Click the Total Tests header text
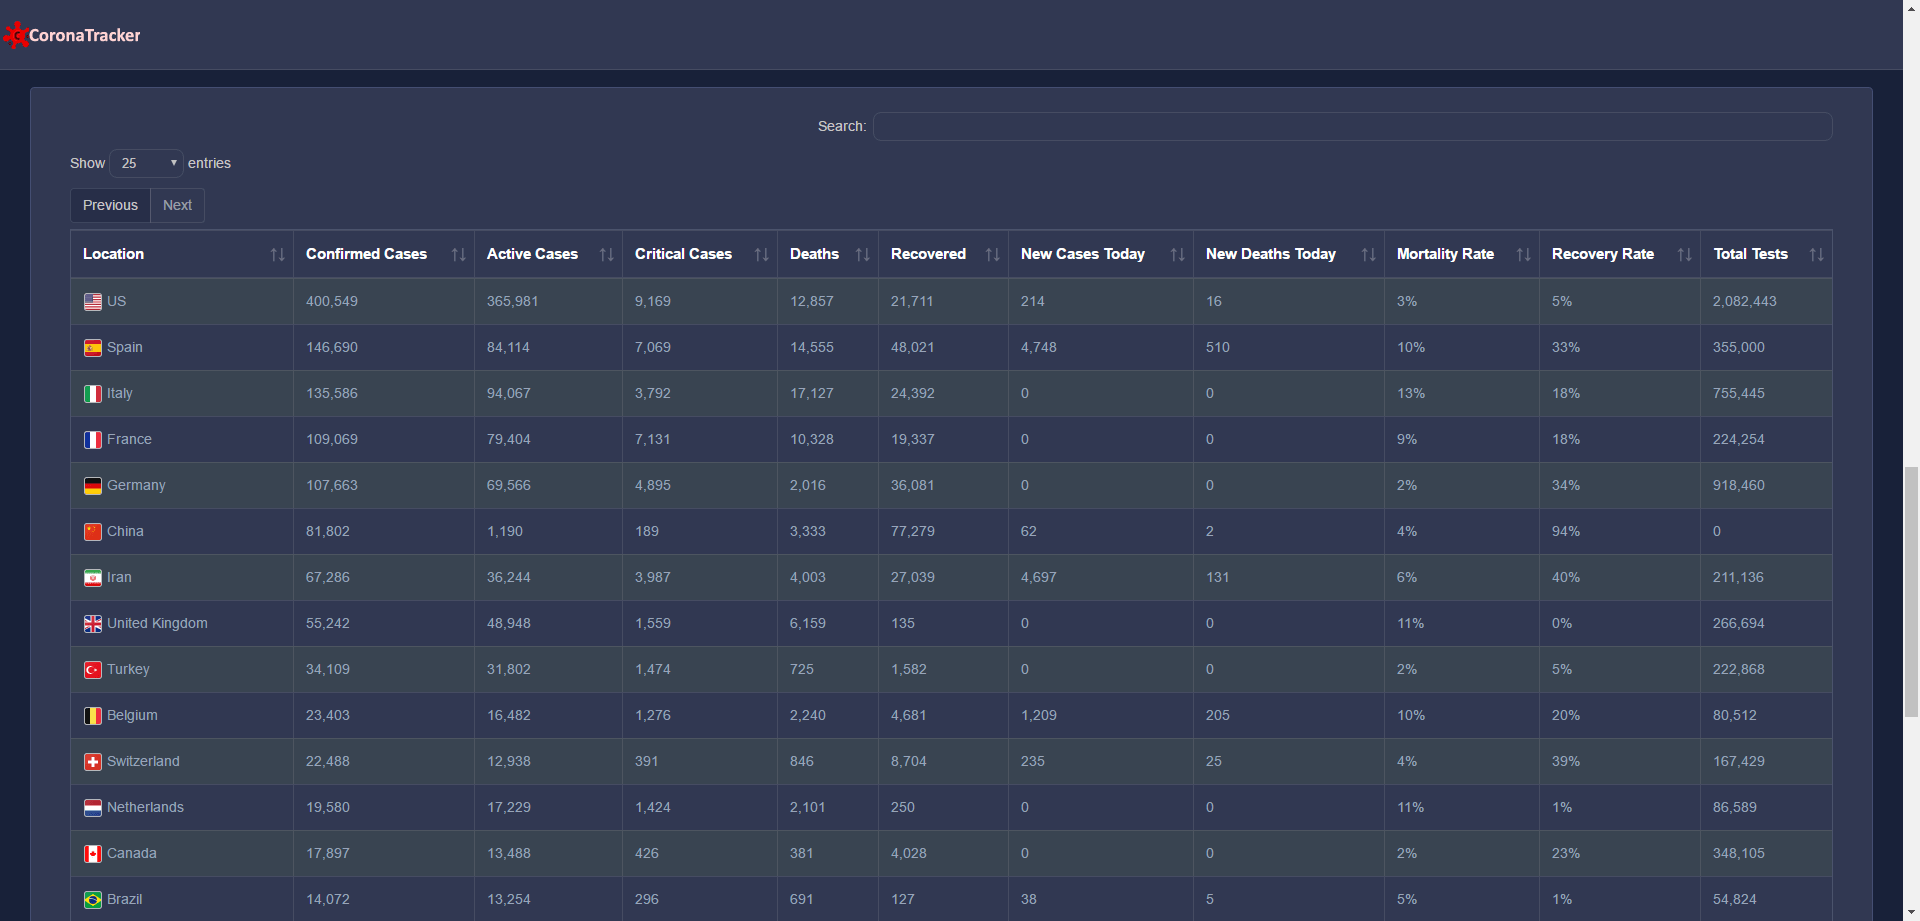Viewport: 1920px width, 921px height. [1750, 254]
